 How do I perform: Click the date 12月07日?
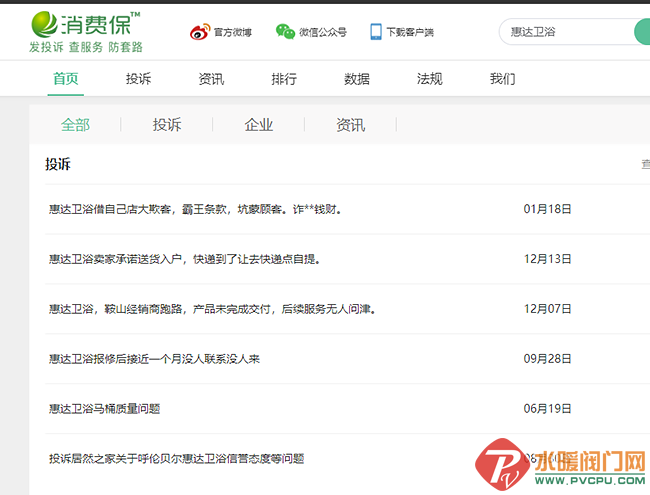coord(547,309)
